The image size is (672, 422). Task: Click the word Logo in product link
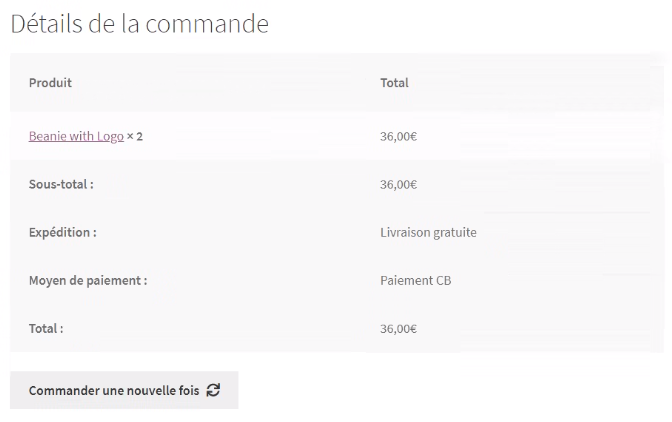pyautogui.click(x=110, y=137)
